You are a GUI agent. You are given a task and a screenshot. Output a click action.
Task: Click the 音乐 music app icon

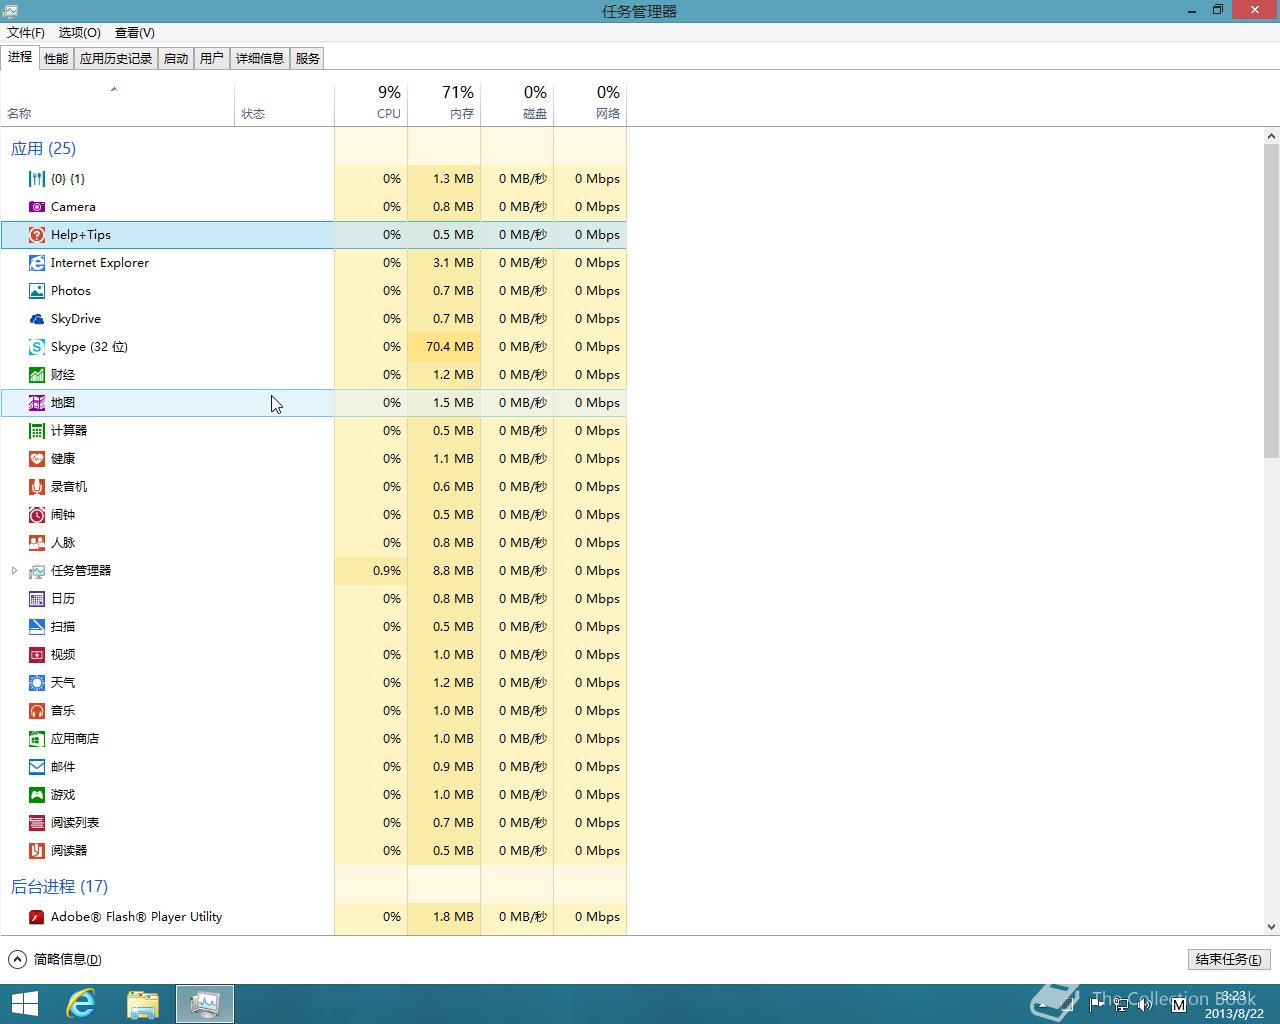[37, 711]
